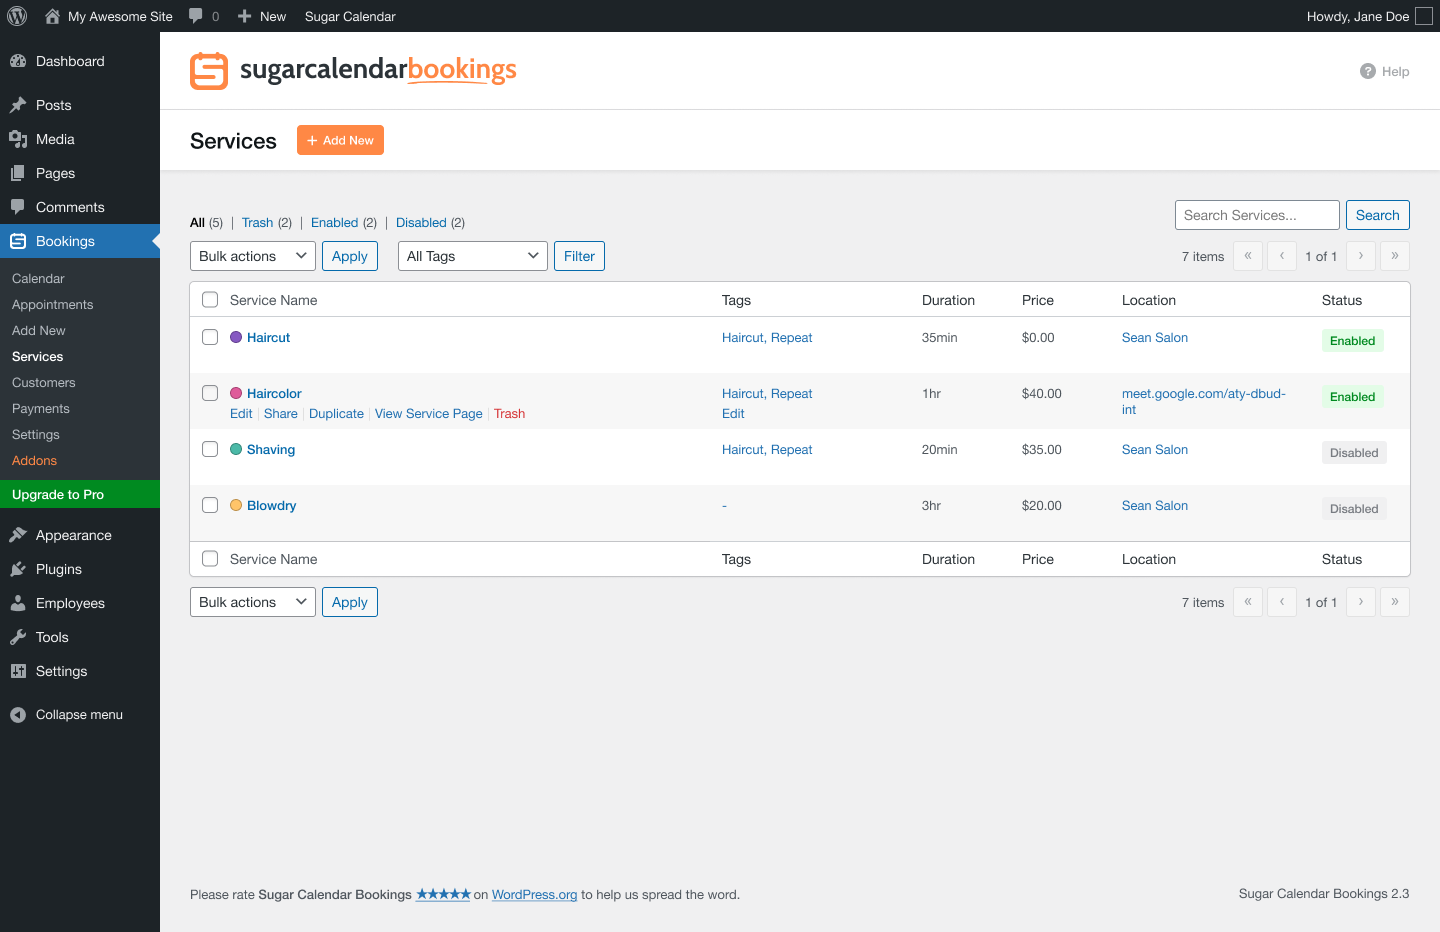Open View Service Page link for Haircolor
The width and height of the screenshot is (1440, 932).
[429, 414]
